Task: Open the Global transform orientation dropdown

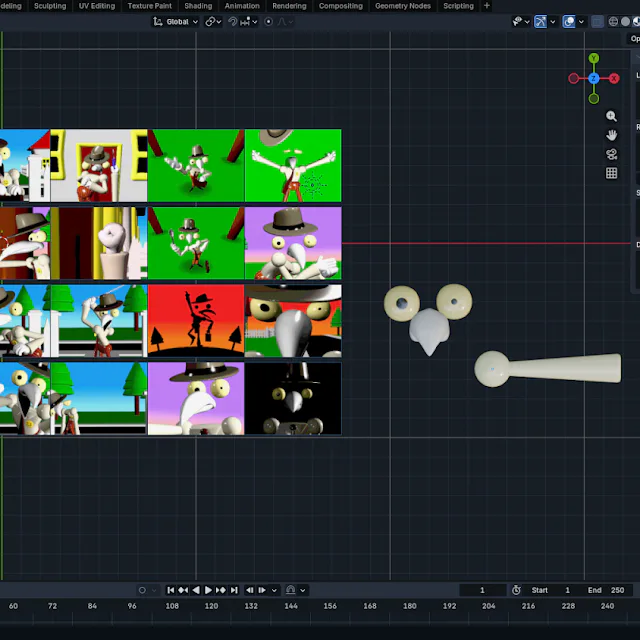Action: [x=176, y=22]
